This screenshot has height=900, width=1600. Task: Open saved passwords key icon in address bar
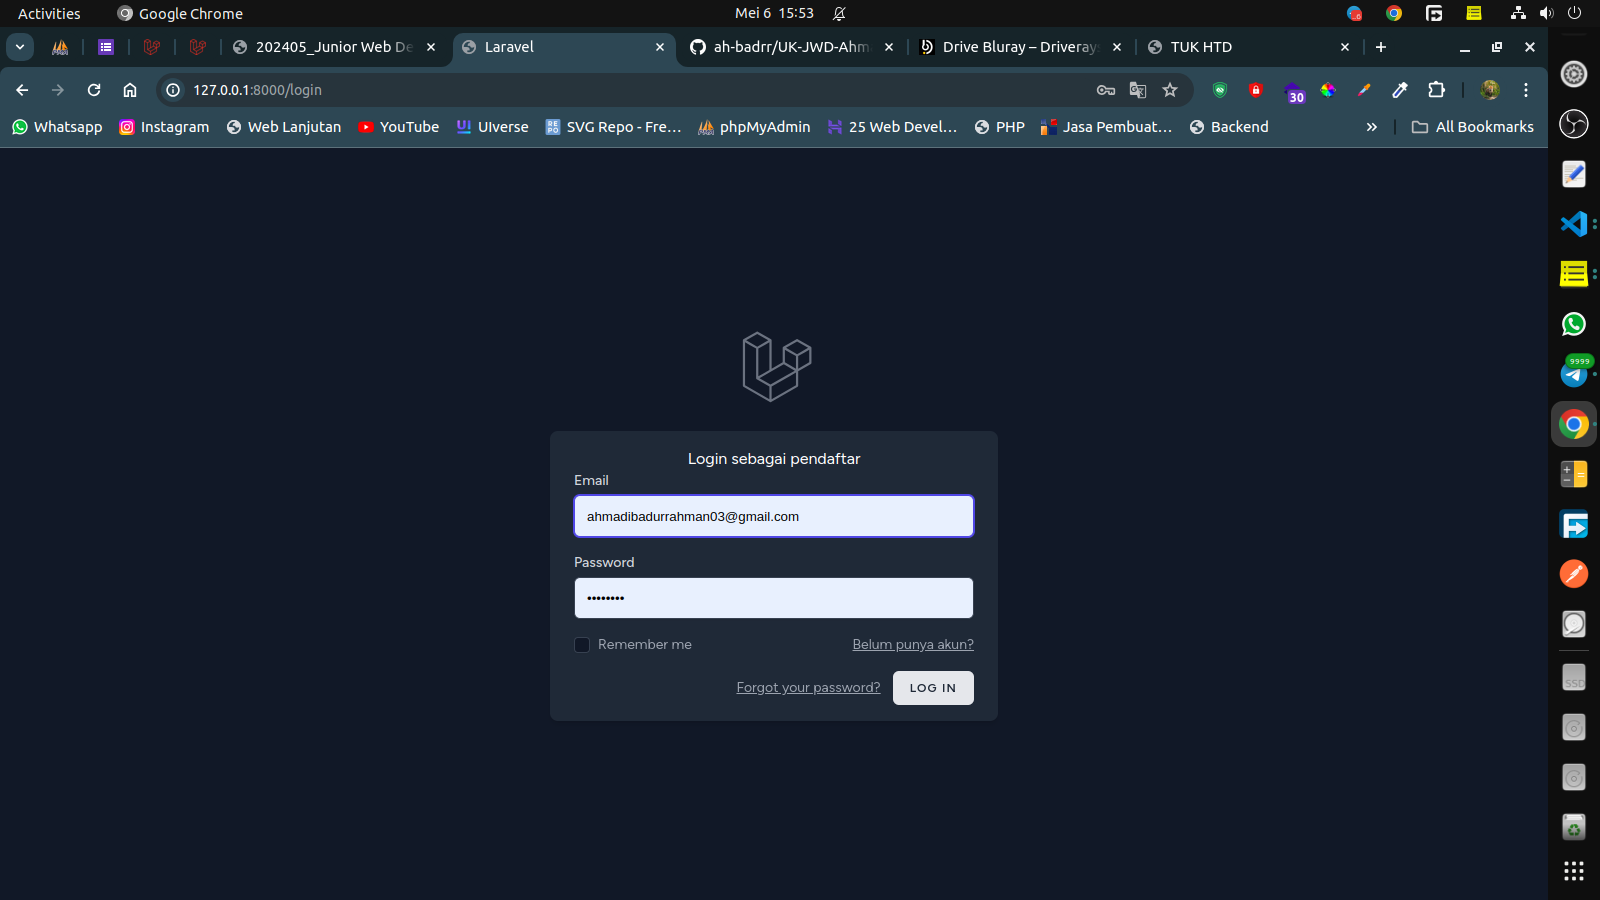click(1106, 90)
